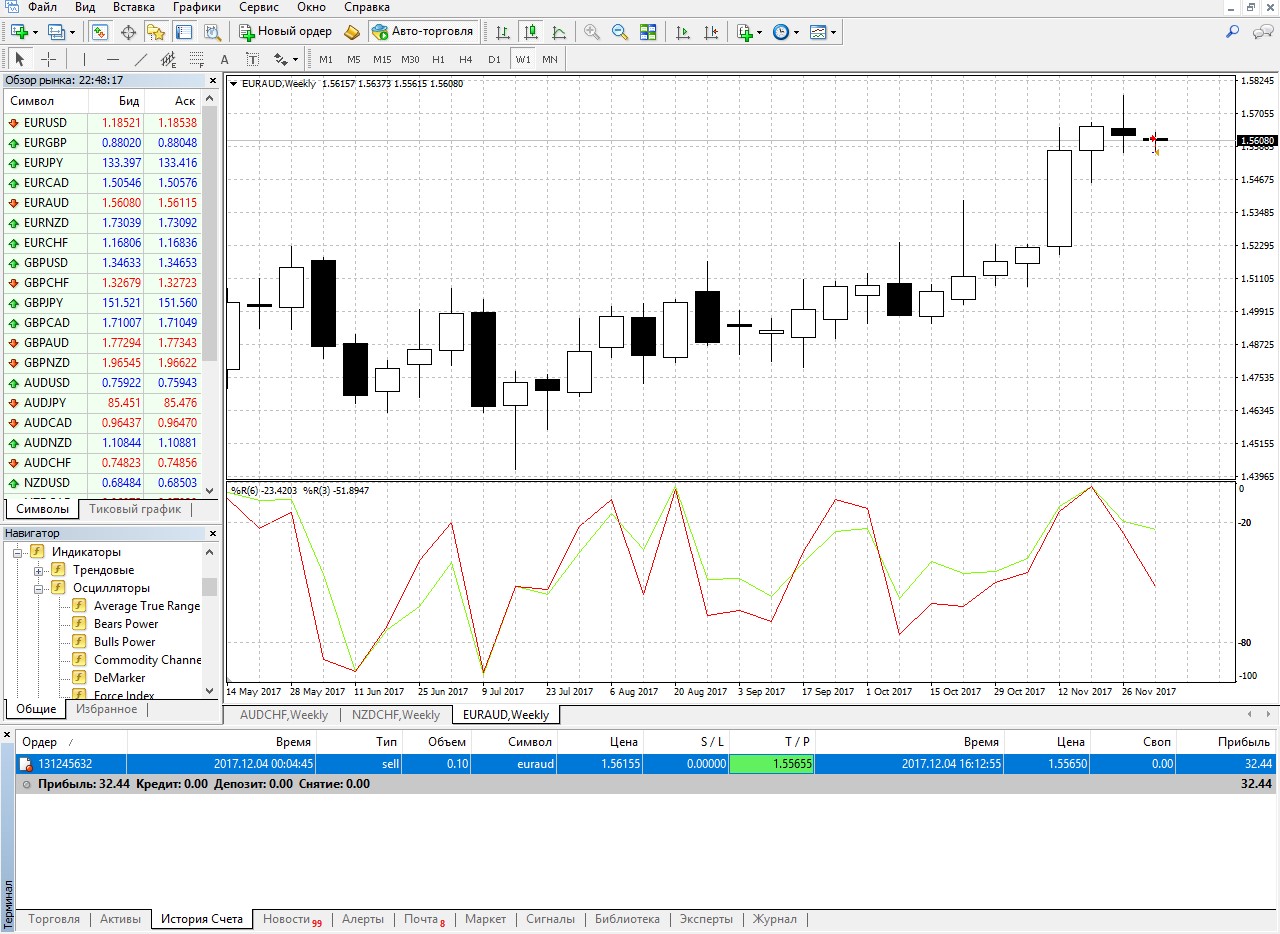This screenshot has height=934, width=1280.
Task: Select the trendline drawing tool
Action: click(x=141, y=59)
